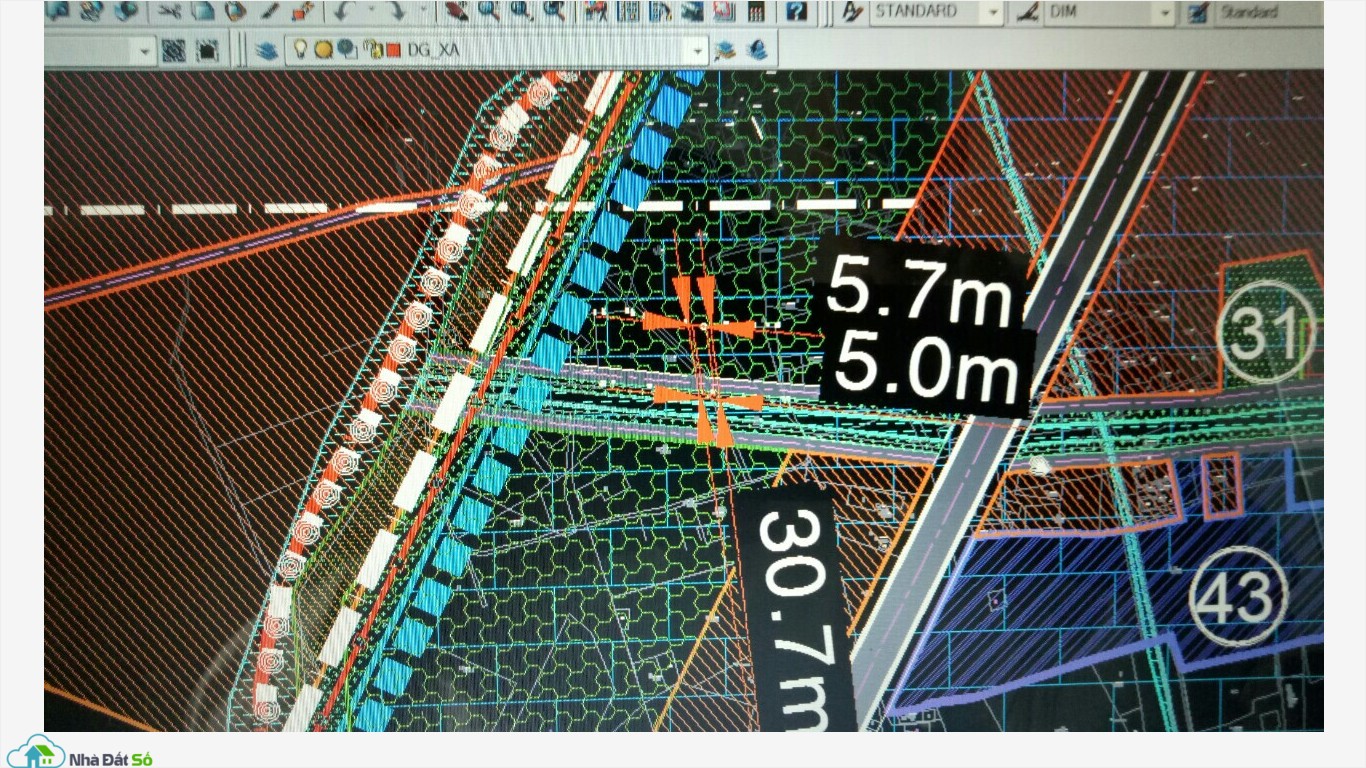1366x768 pixels.
Task: Open the DesignCenter icon
Action: tap(628, 11)
